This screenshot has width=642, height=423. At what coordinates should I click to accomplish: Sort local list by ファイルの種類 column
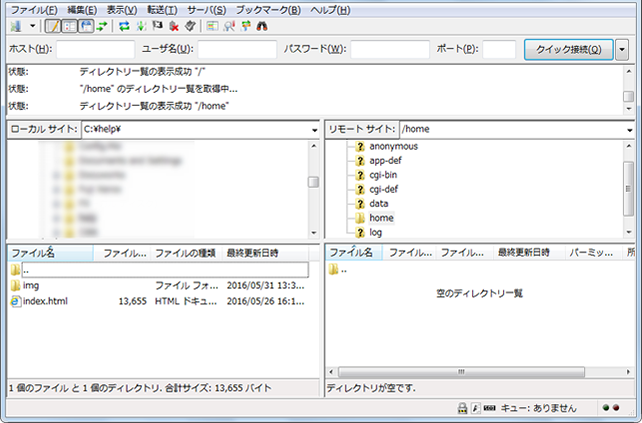(186, 253)
